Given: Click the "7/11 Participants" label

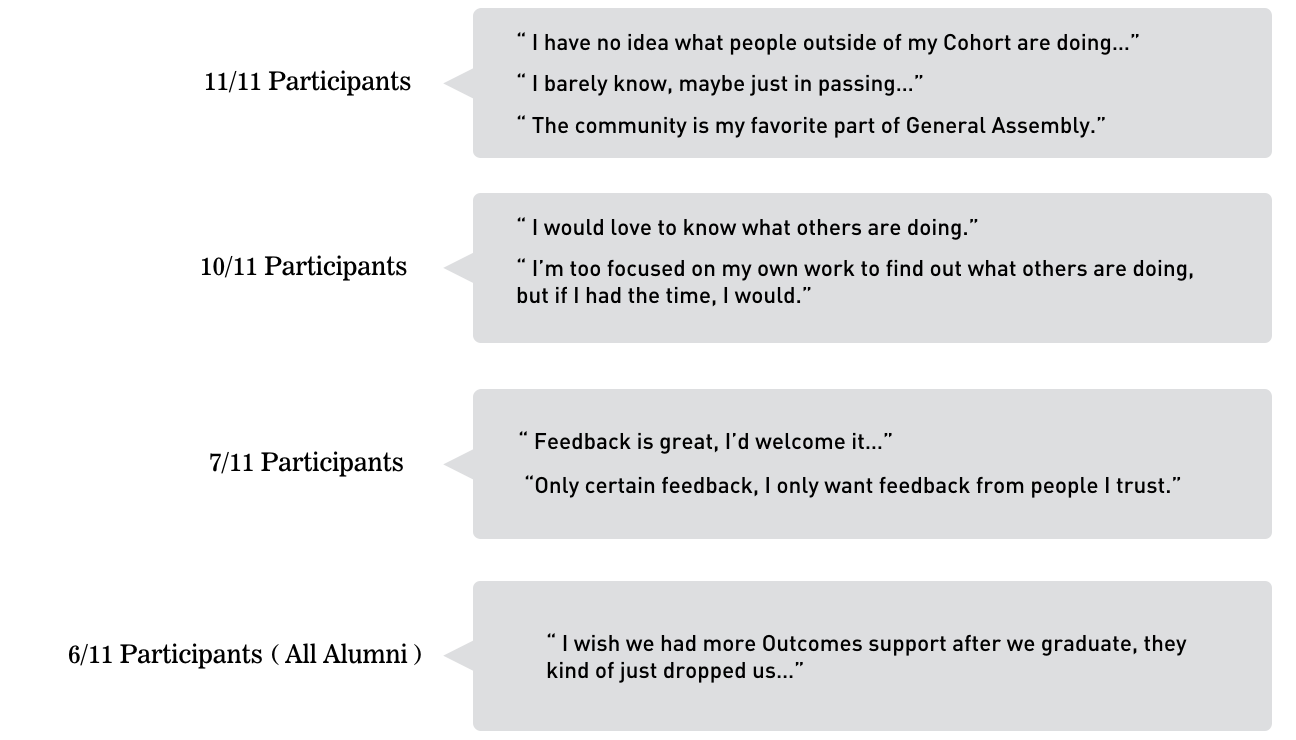Looking at the screenshot, I should pos(306,463).
